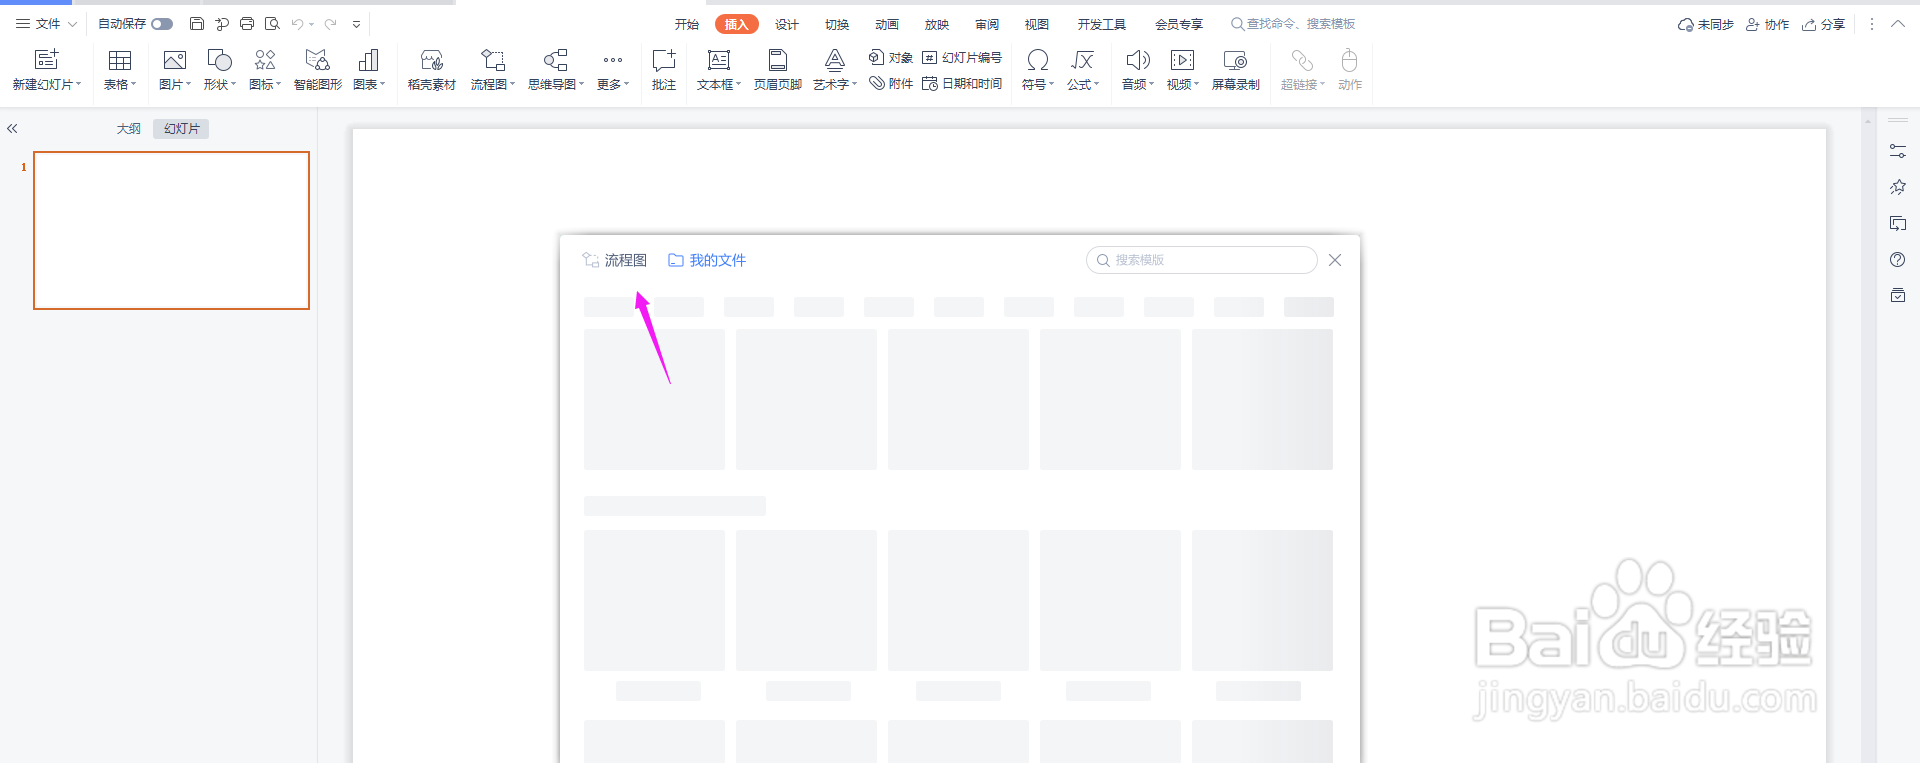
Task: Open the Table (表格) insert tool
Action: (120, 70)
